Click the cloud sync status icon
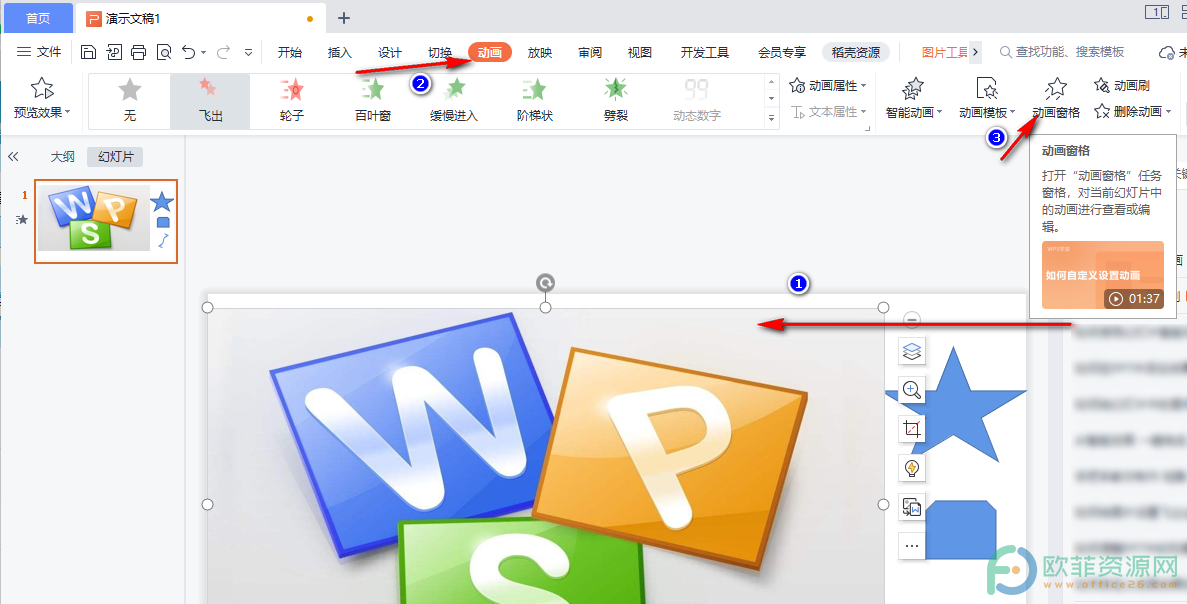Viewport: 1187px width, 604px height. [1167, 52]
